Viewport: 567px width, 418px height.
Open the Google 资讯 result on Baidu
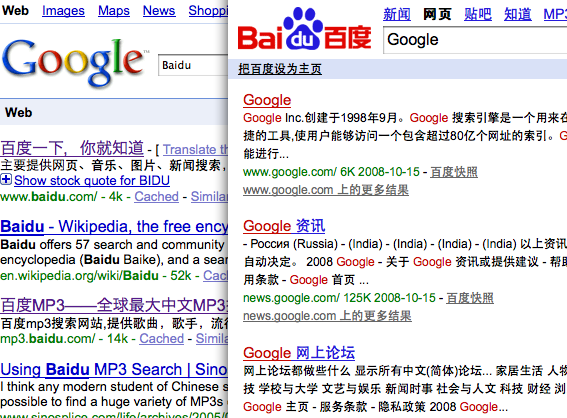(x=284, y=226)
